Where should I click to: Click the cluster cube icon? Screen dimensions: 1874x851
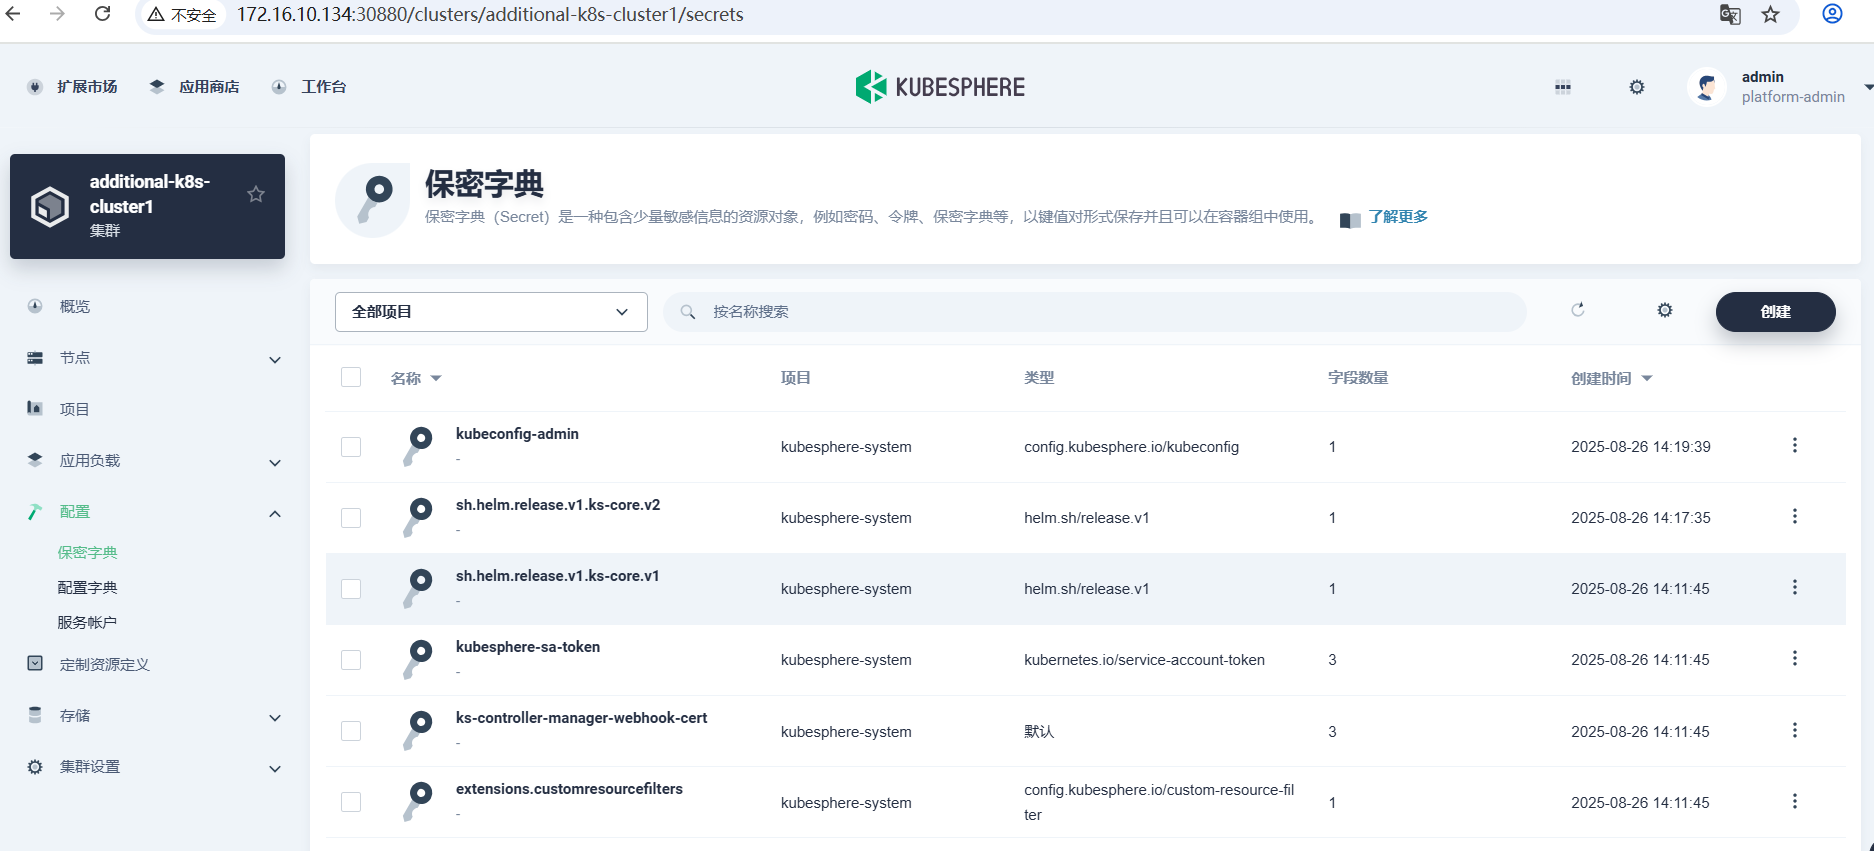coord(50,206)
